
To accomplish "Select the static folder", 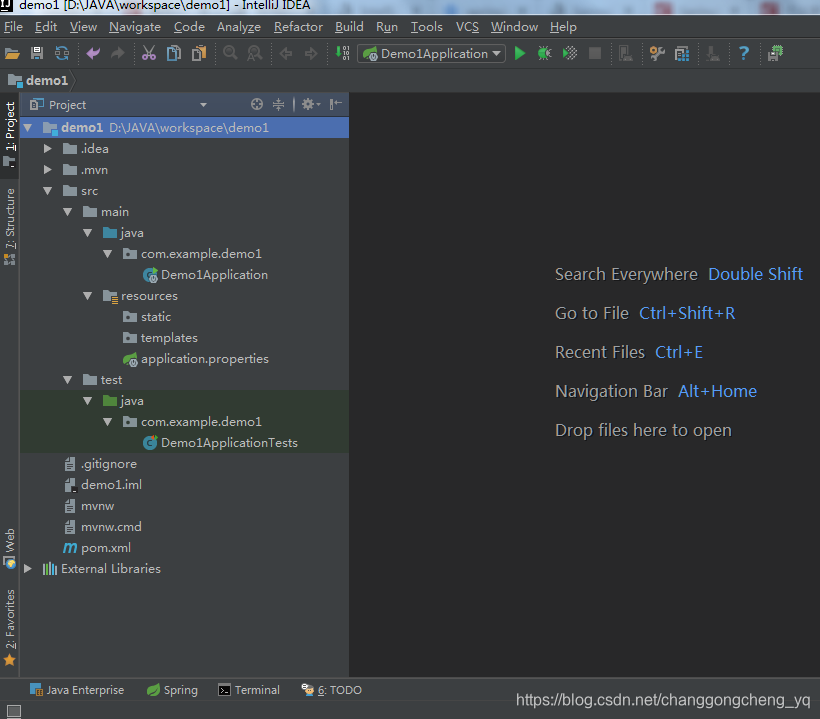I will pyautogui.click(x=156, y=317).
